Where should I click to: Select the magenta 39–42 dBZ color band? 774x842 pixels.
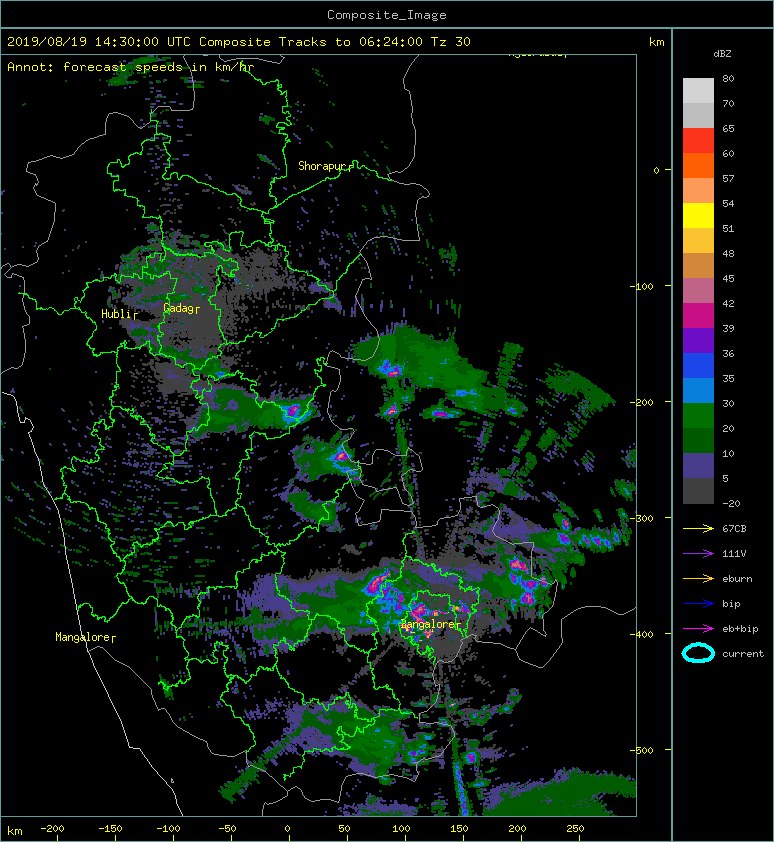pos(698,315)
